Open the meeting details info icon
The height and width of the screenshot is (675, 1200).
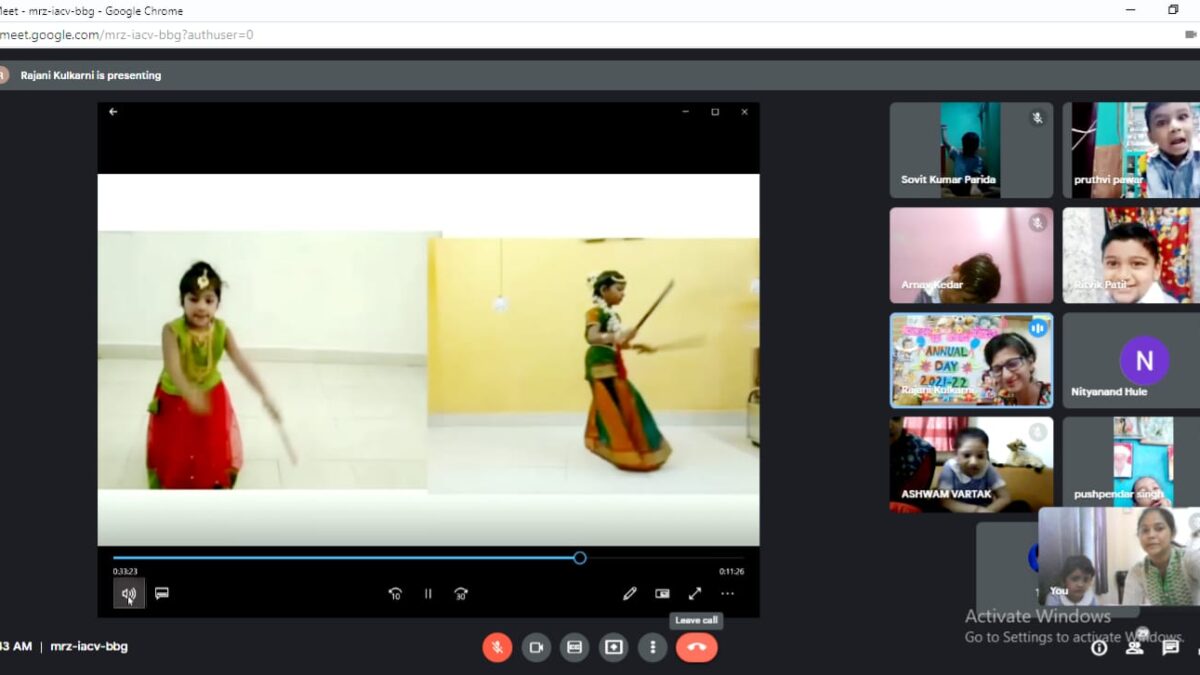point(1099,648)
